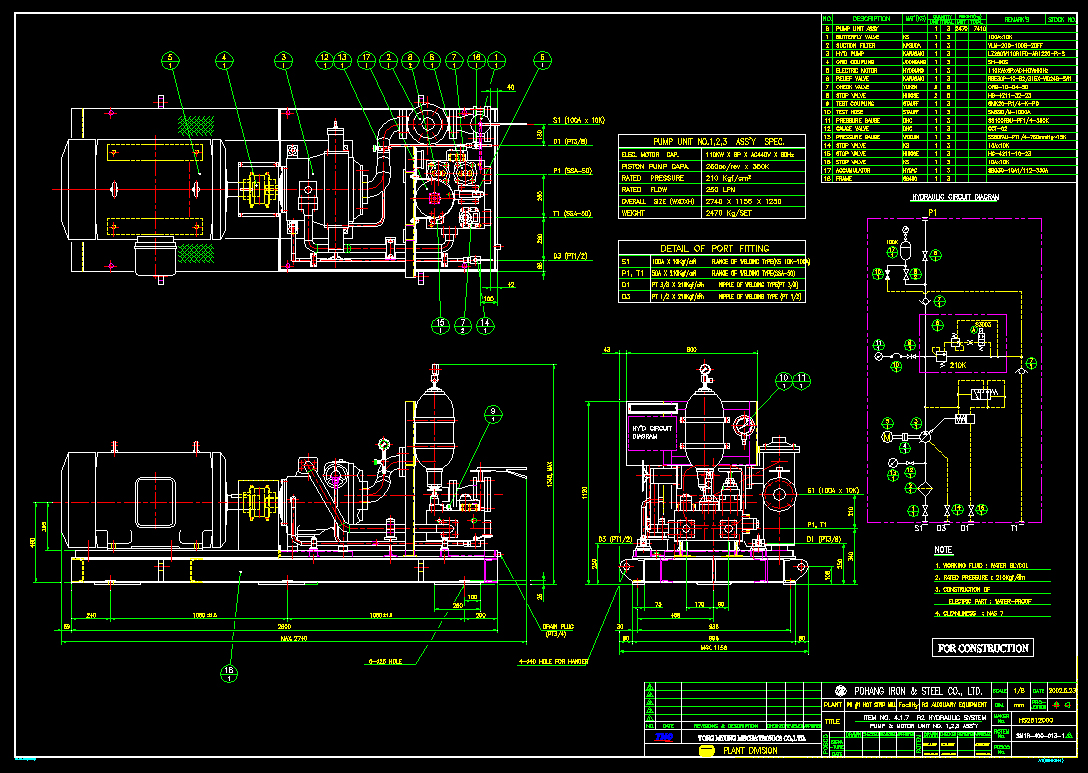Select the PUMP UNIT ASS'Y SPEC. table title
Screen dimensions: 1088x773
(x=711, y=141)
